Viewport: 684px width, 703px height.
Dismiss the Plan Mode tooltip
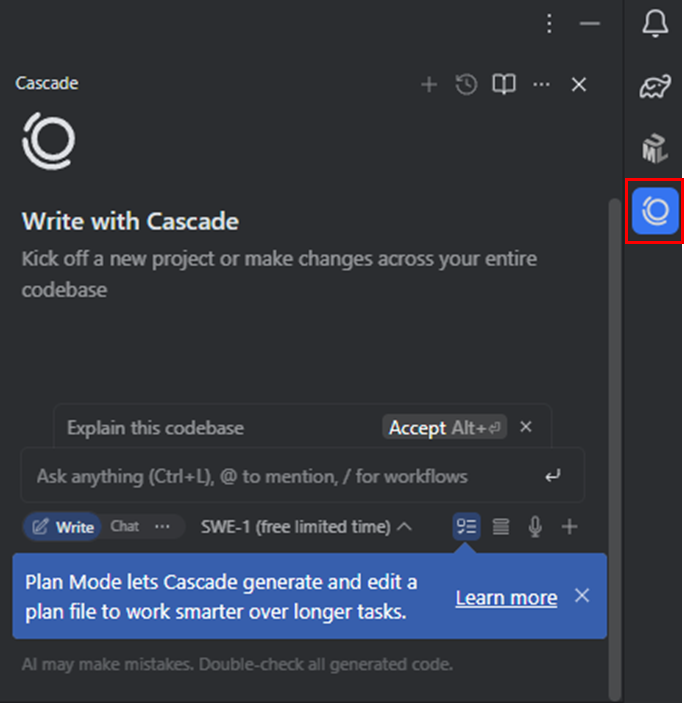pyautogui.click(x=582, y=596)
